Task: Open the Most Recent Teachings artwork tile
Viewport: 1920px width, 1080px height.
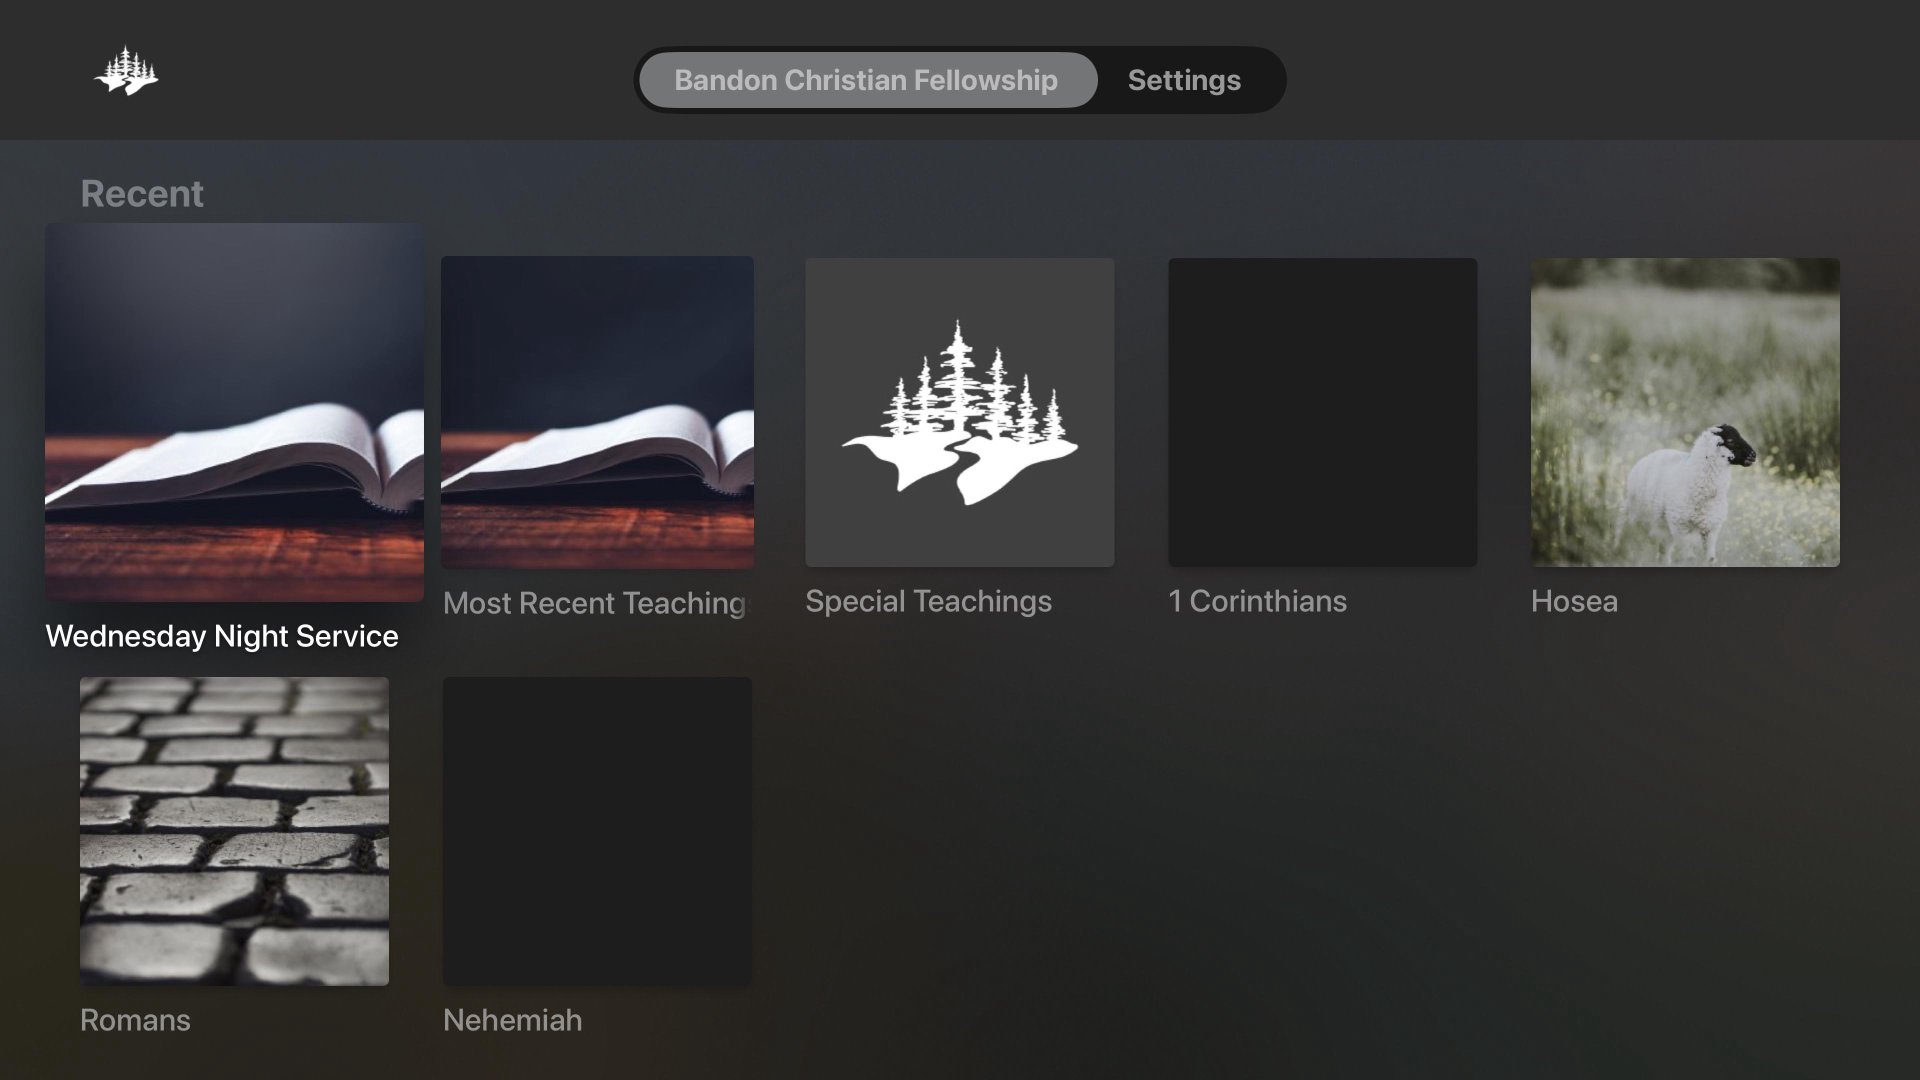Action: click(x=597, y=412)
